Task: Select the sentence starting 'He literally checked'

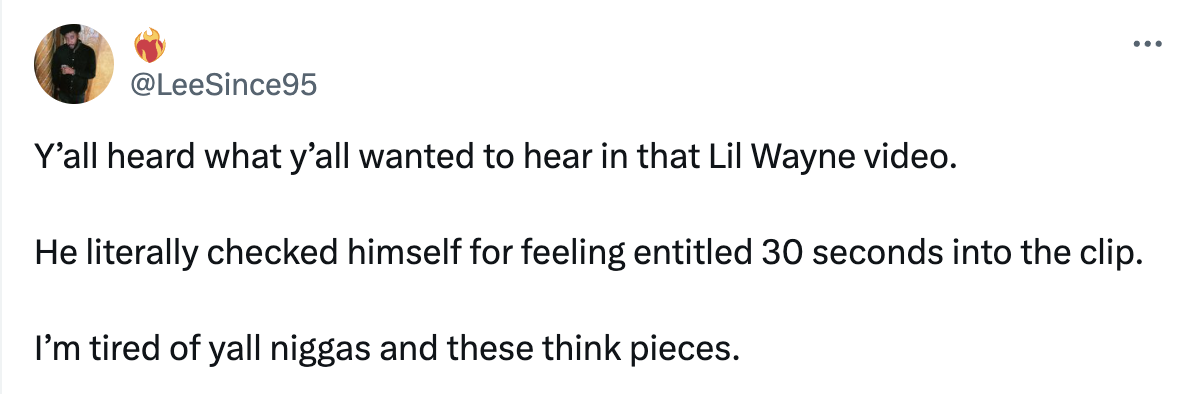Action: (589, 253)
